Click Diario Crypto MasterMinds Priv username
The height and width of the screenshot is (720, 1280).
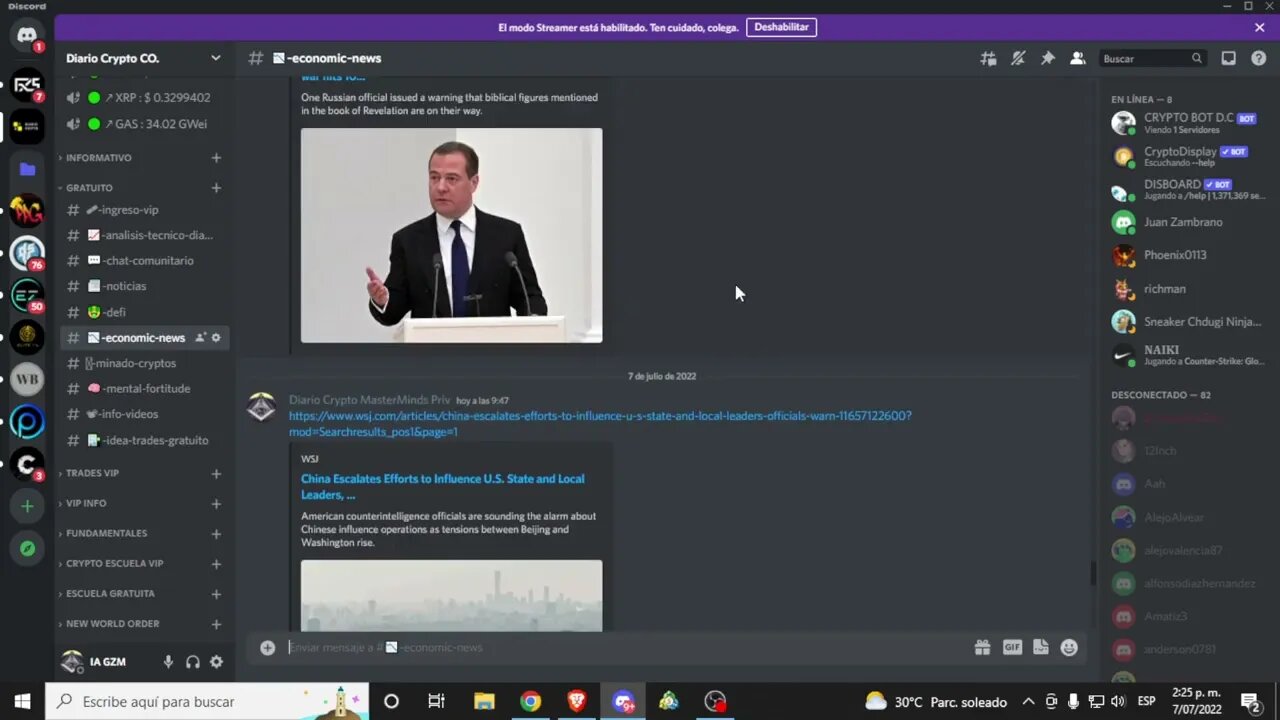click(x=369, y=400)
